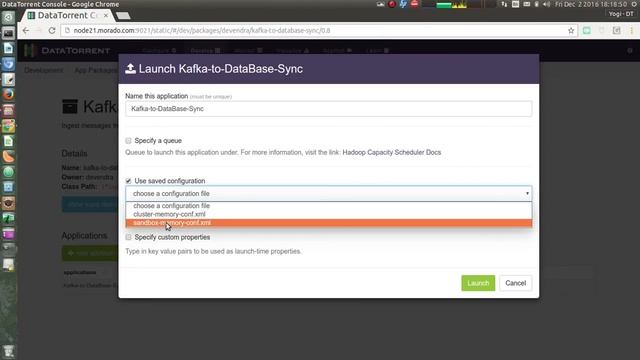Open the terminal icon in the dock

[8, 33]
